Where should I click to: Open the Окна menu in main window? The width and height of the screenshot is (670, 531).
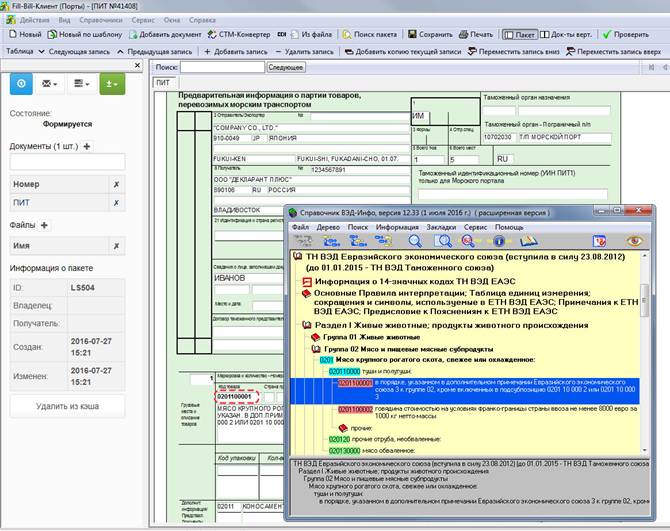(x=172, y=20)
